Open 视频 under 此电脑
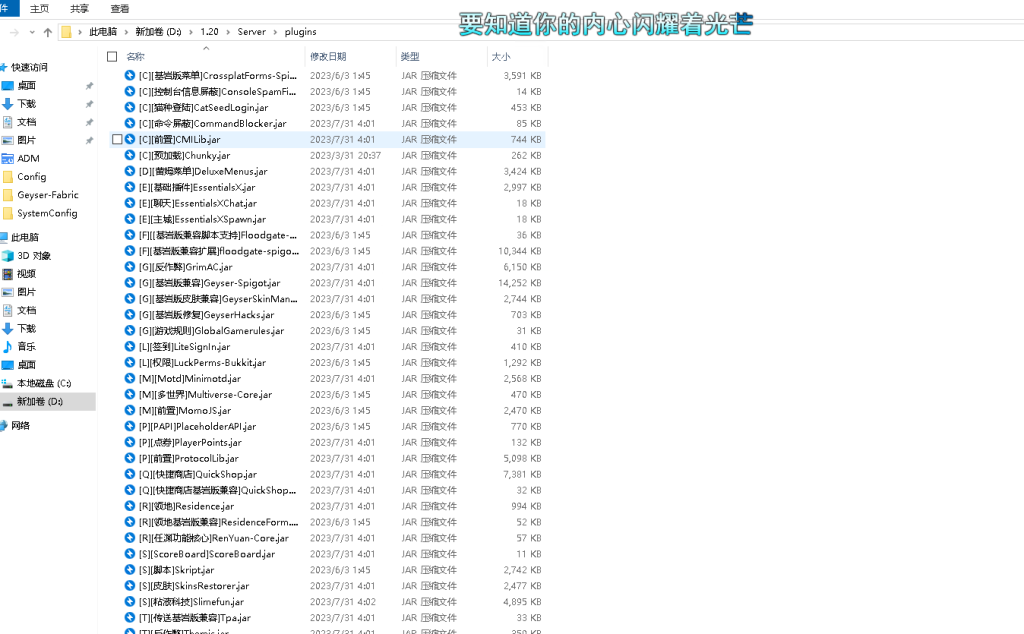 (26, 274)
